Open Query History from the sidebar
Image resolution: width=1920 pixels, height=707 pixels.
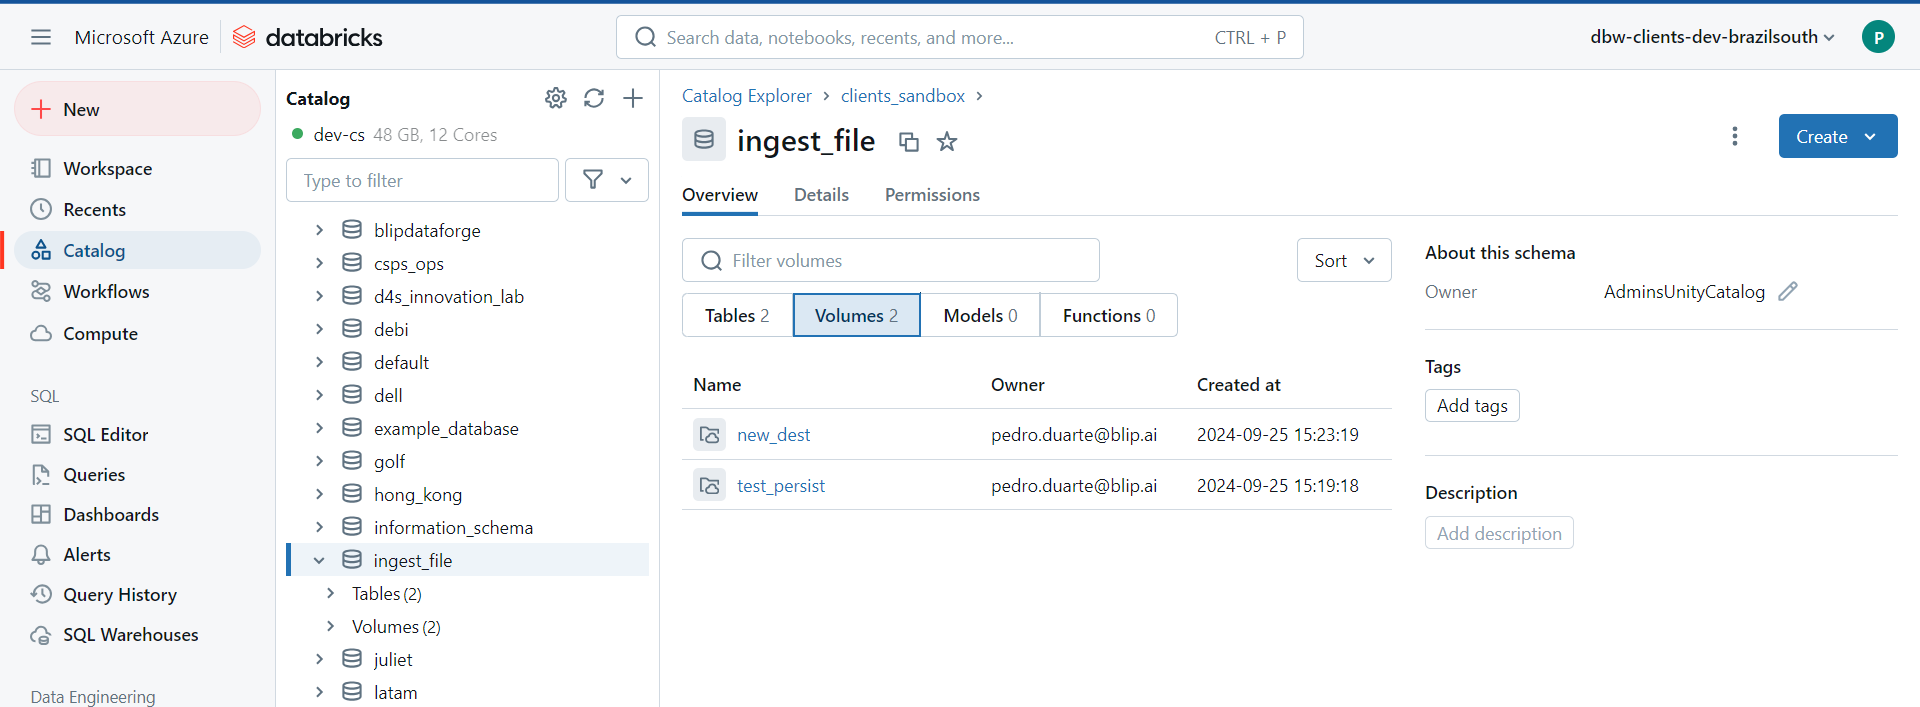137,594
